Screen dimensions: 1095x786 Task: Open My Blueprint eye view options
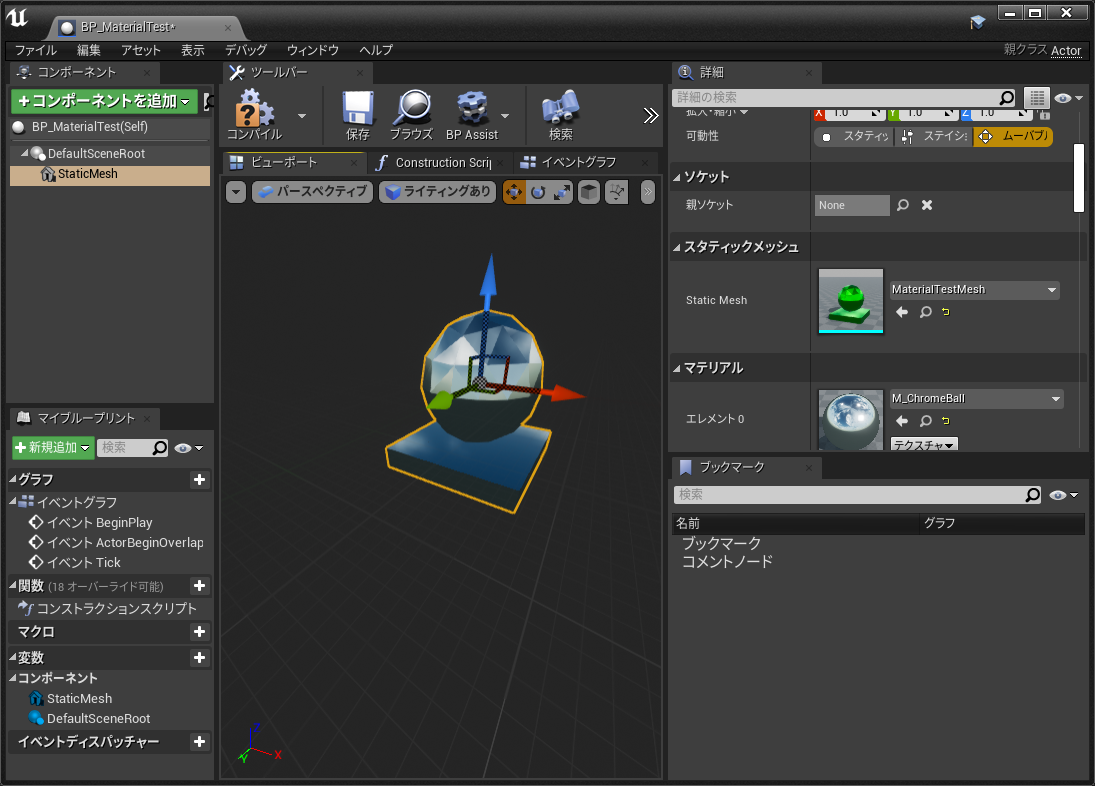tap(189, 448)
